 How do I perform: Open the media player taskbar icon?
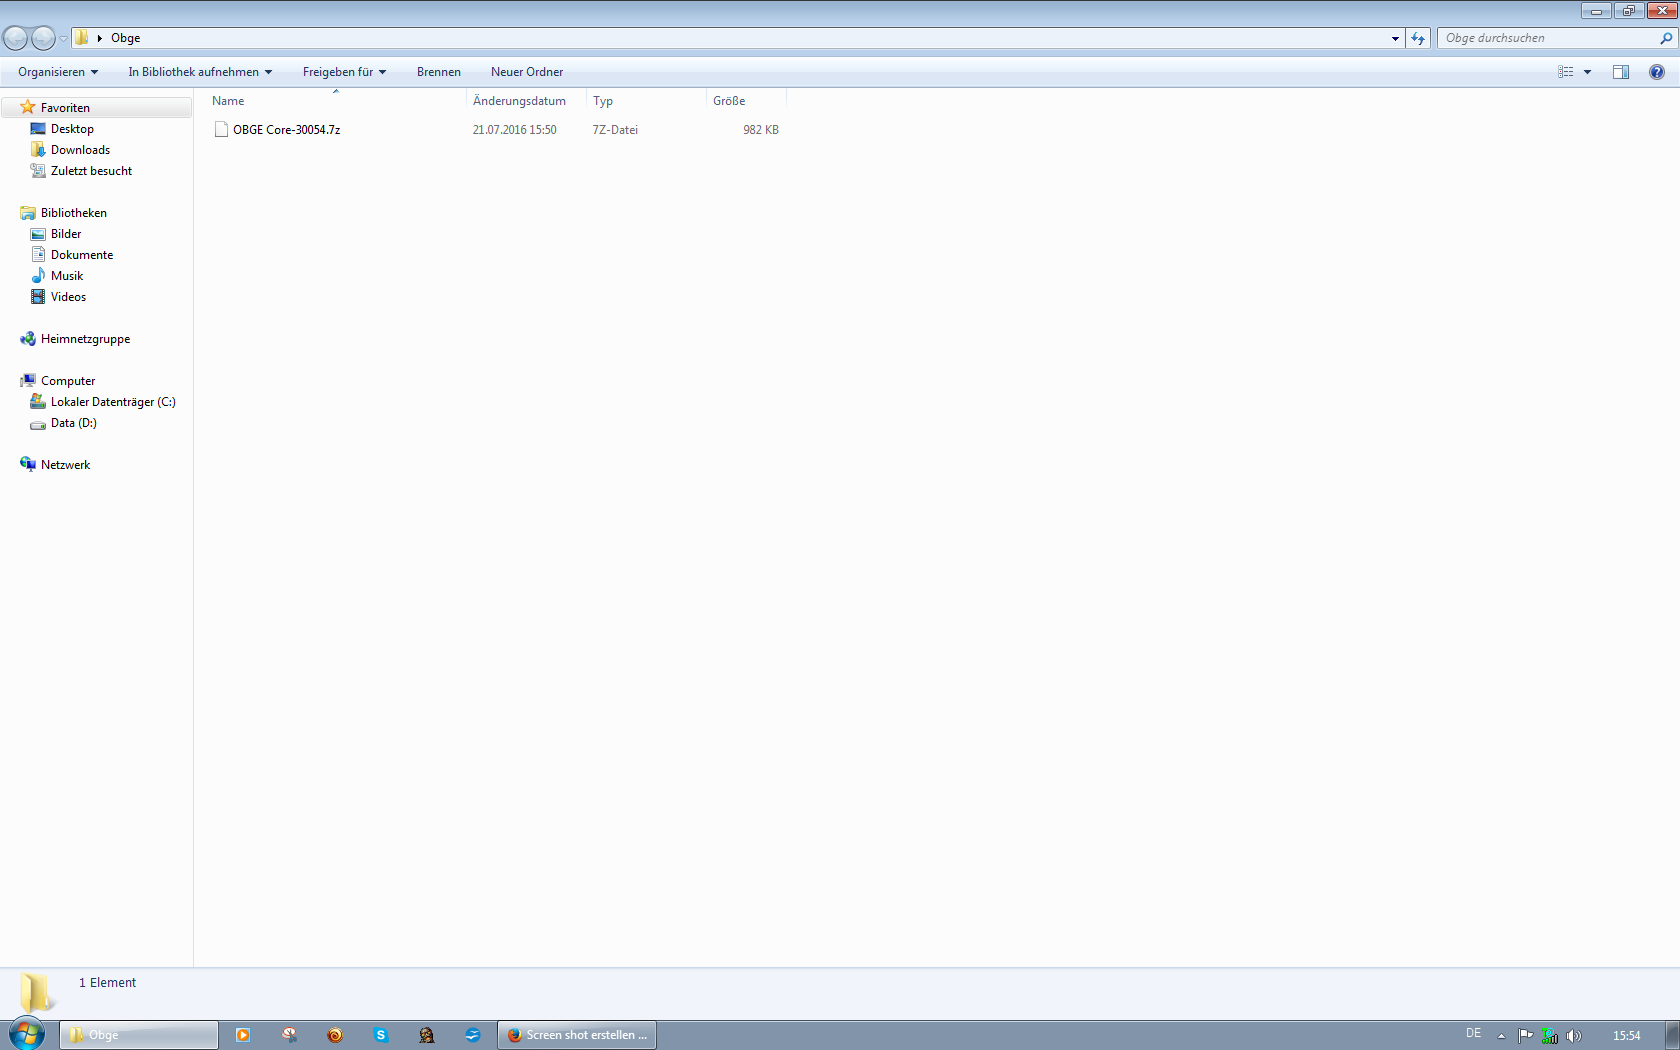[243, 1035]
